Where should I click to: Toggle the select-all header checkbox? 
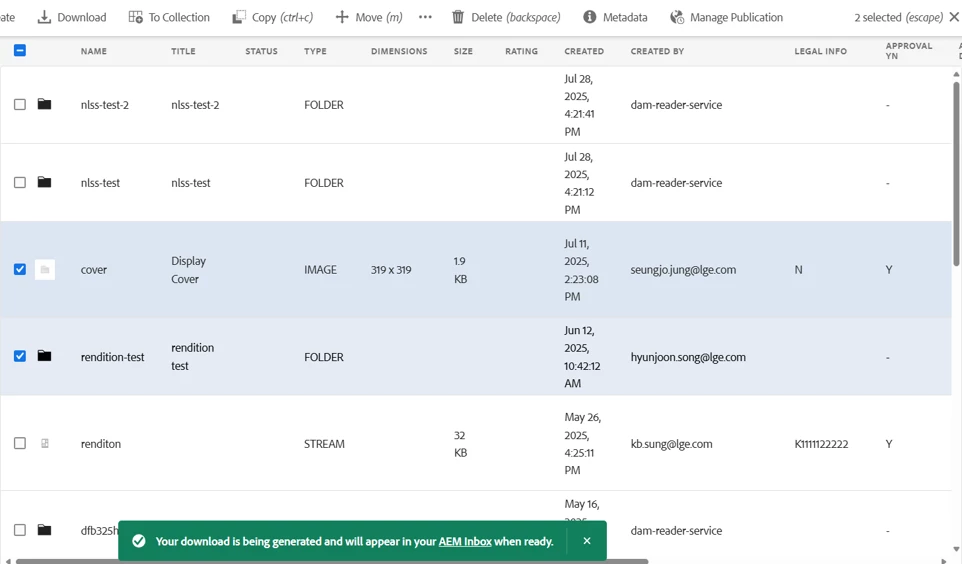pyautogui.click(x=20, y=50)
